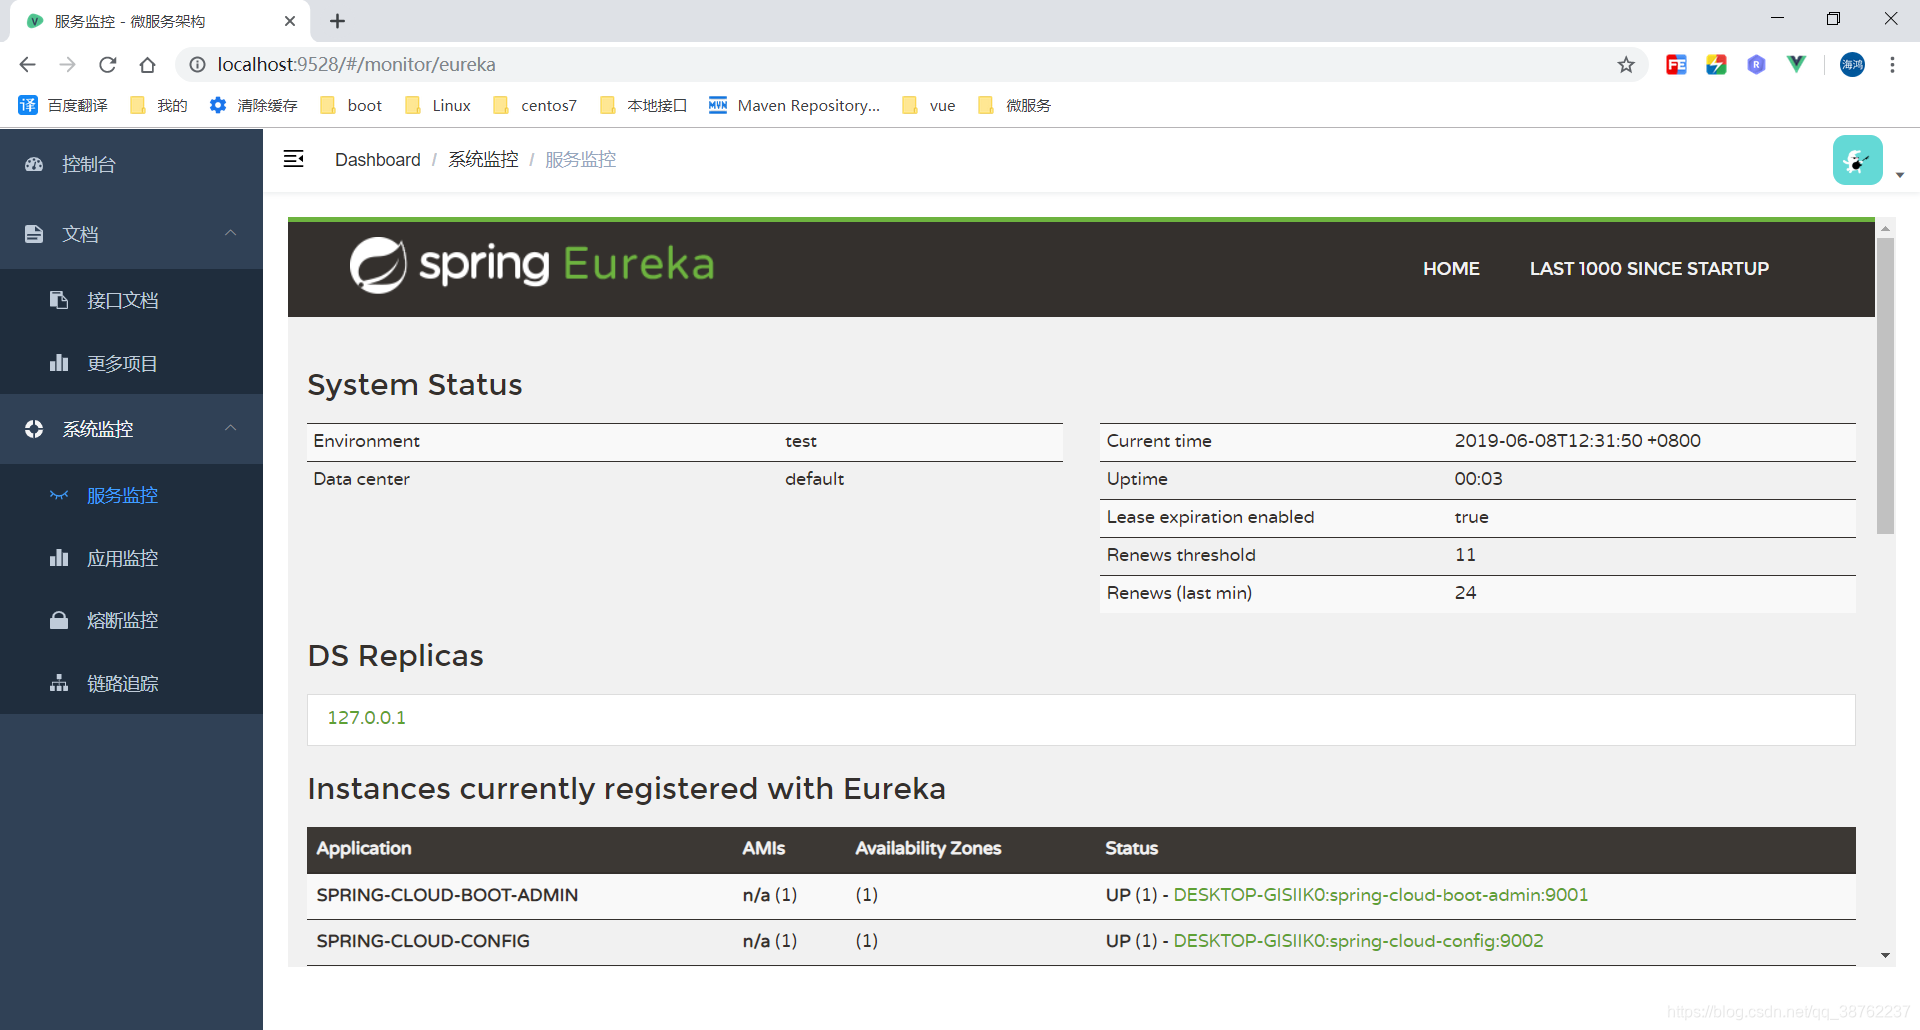
Task: Click the 服务监控 eye icon
Action: [x=59, y=495]
